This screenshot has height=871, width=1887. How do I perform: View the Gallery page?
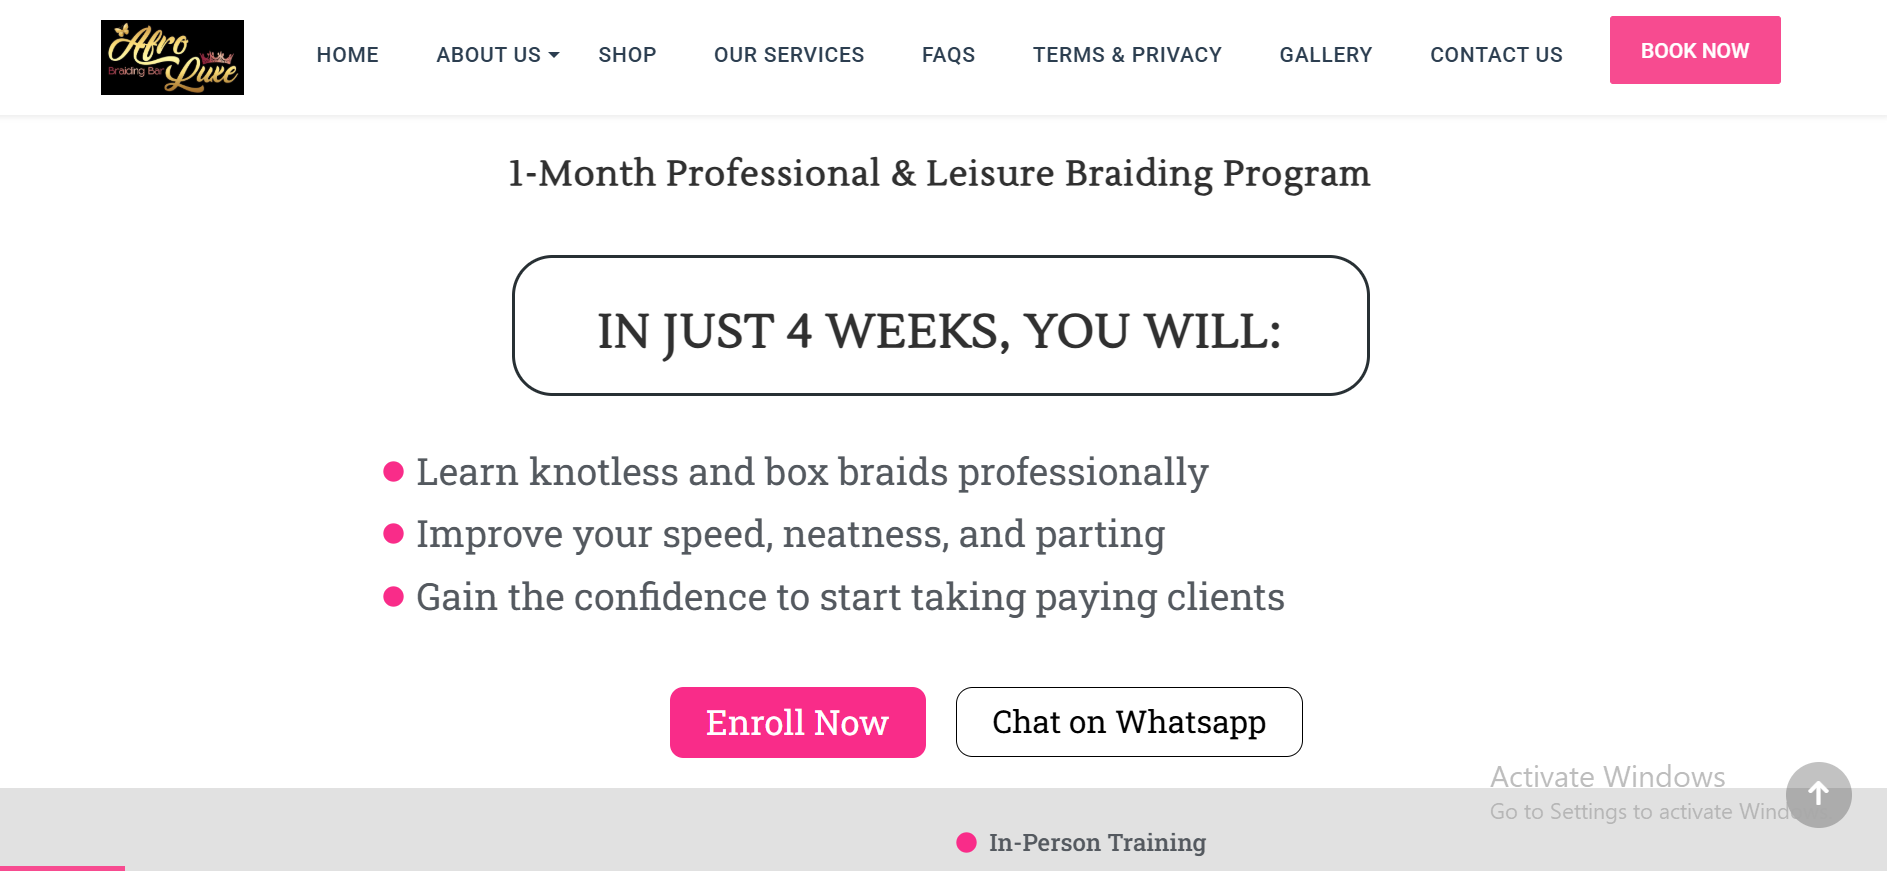[x=1325, y=55]
